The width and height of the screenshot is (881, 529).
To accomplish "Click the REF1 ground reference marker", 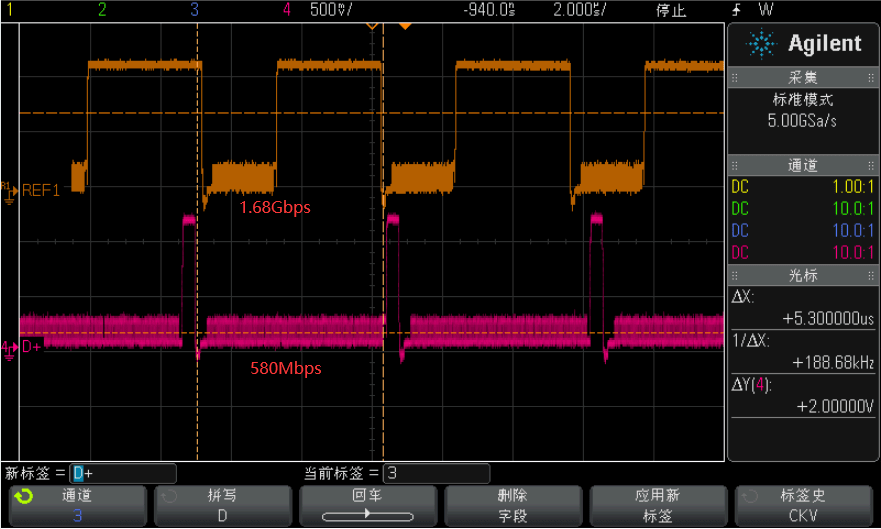I will (x=8, y=189).
